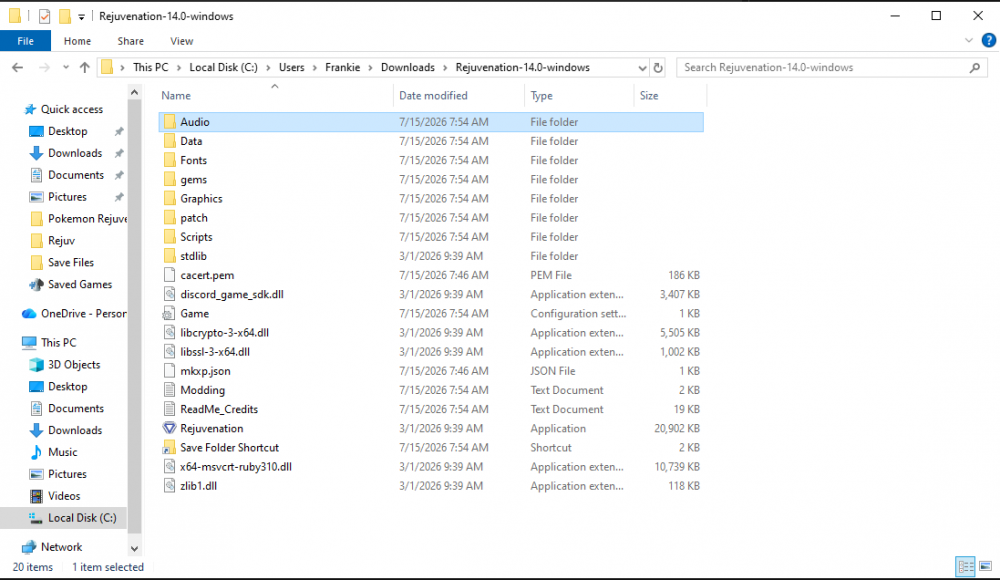Open the Home ribbon tab
Viewport: 1000px width, 580px height.
tap(77, 41)
